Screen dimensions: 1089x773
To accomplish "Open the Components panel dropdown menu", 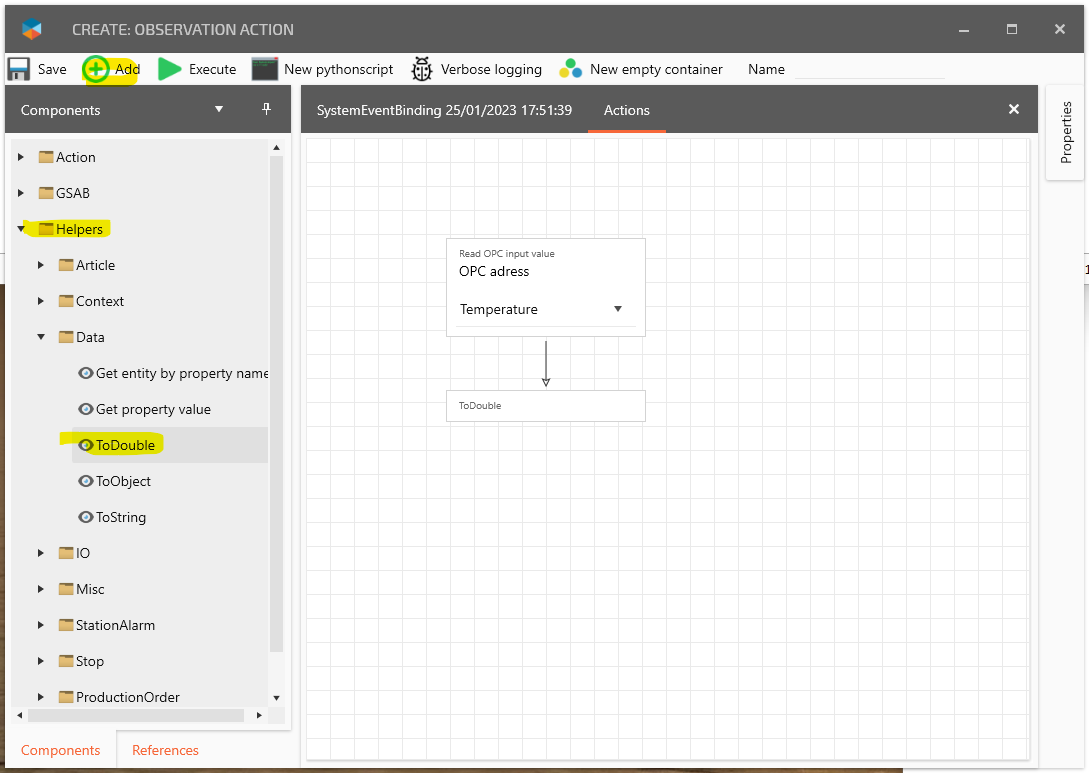I will click(219, 109).
